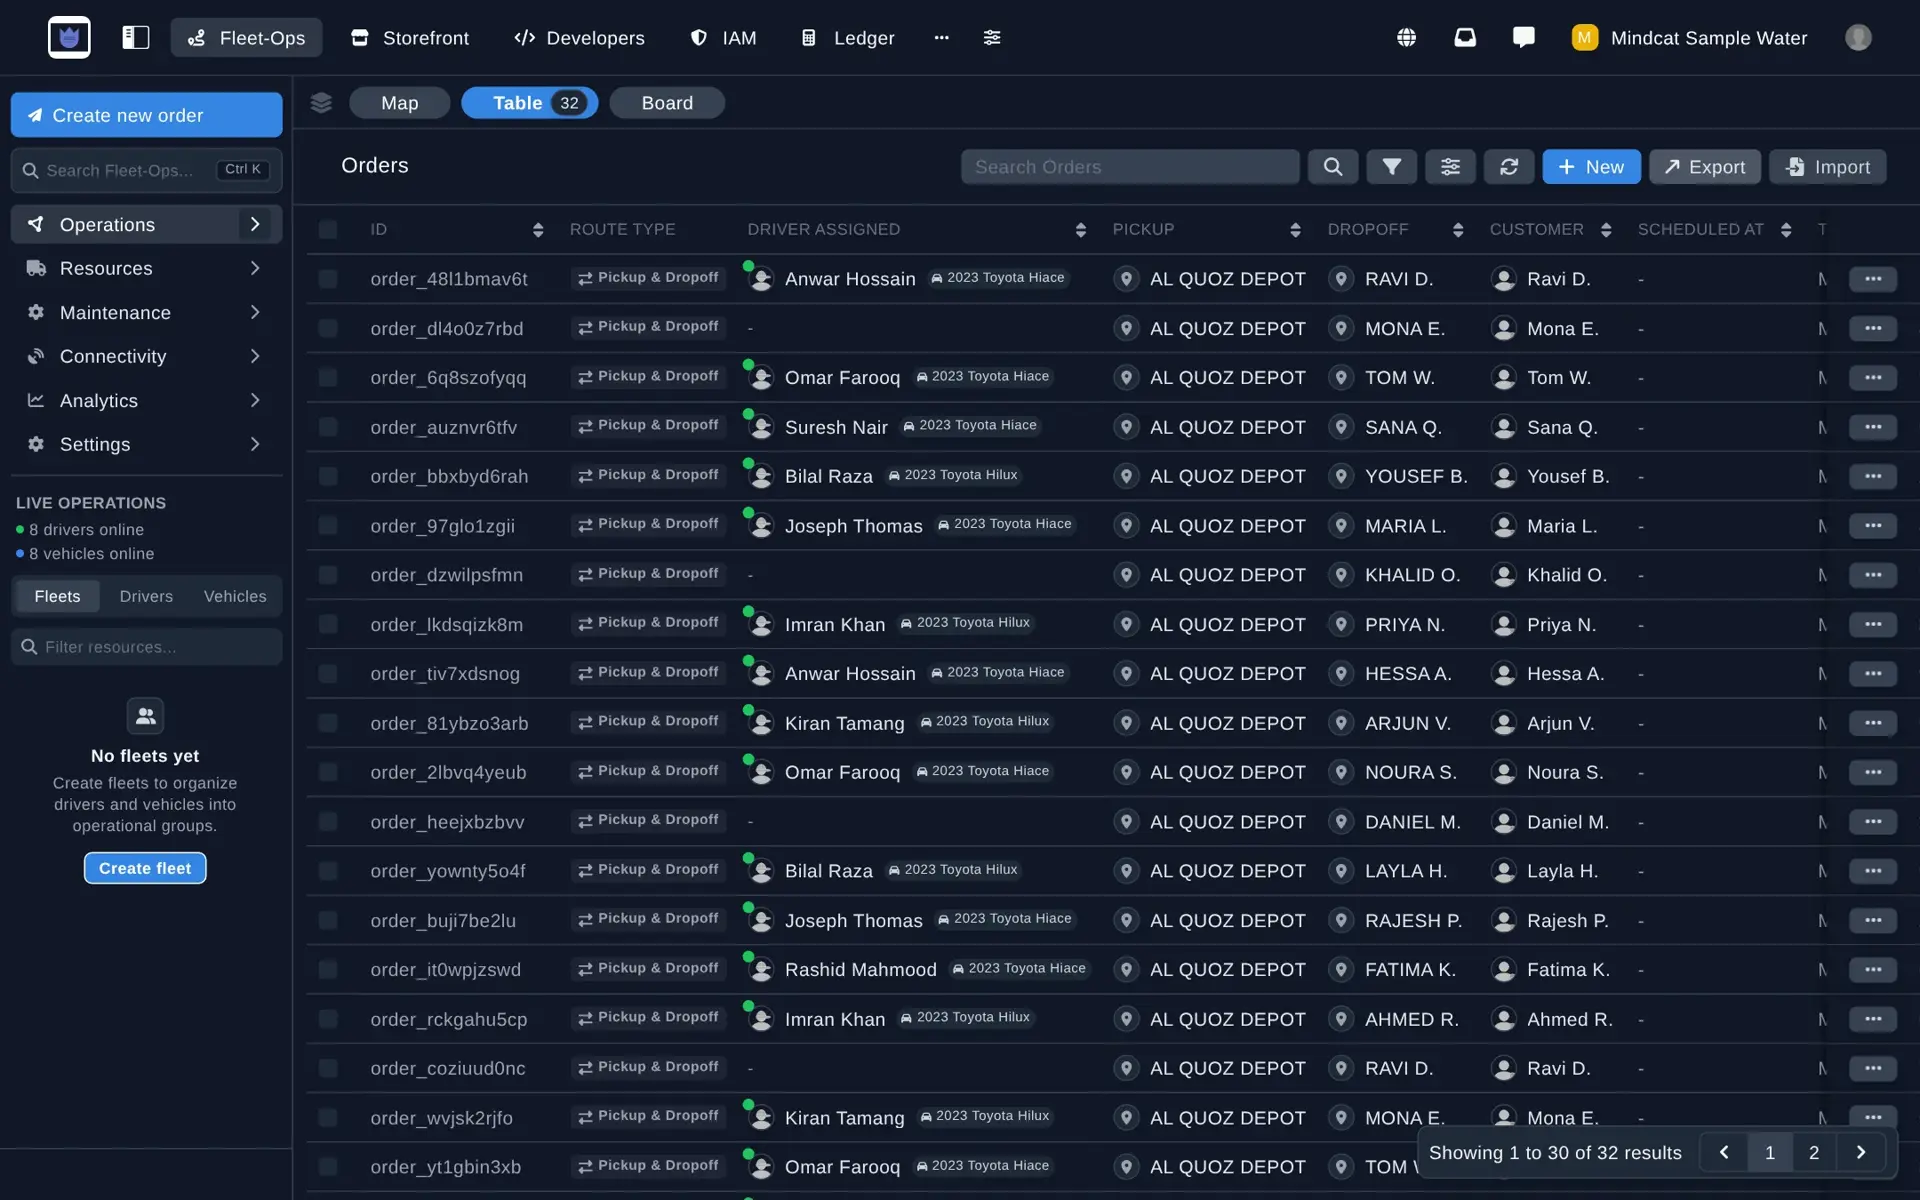This screenshot has height=1200, width=1920.
Task: Open actions menu for order_48l1bmav6t
Action: (x=1873, y=279)
